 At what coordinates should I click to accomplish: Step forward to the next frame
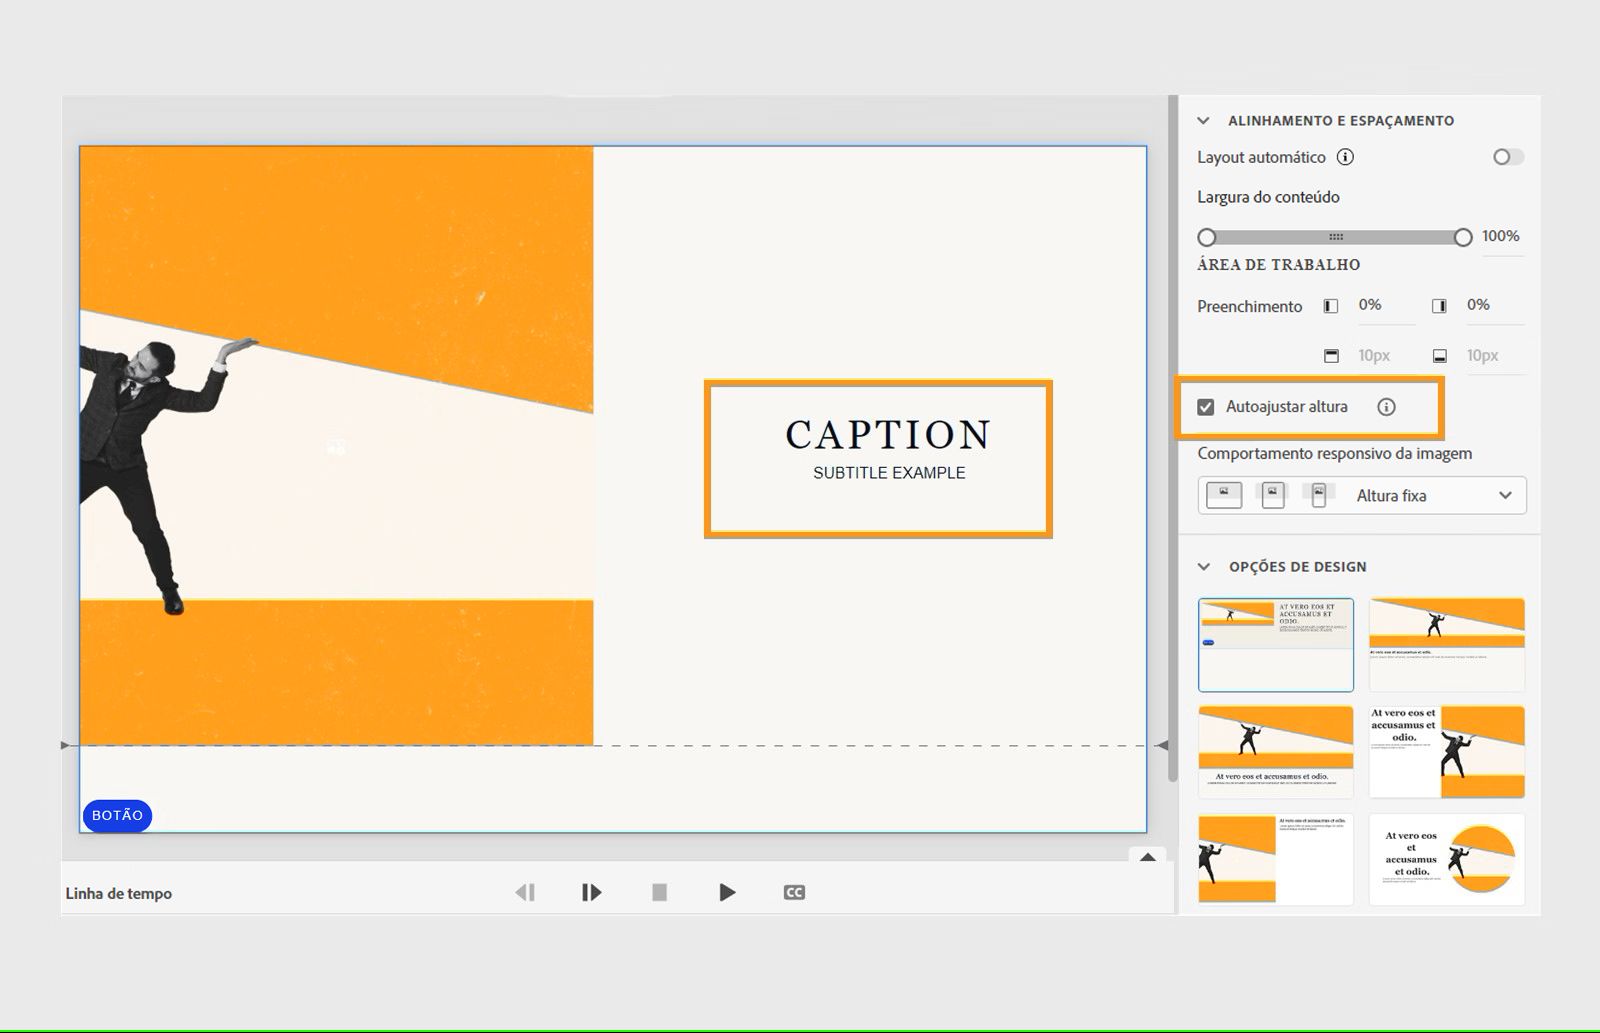pos(591,892)
